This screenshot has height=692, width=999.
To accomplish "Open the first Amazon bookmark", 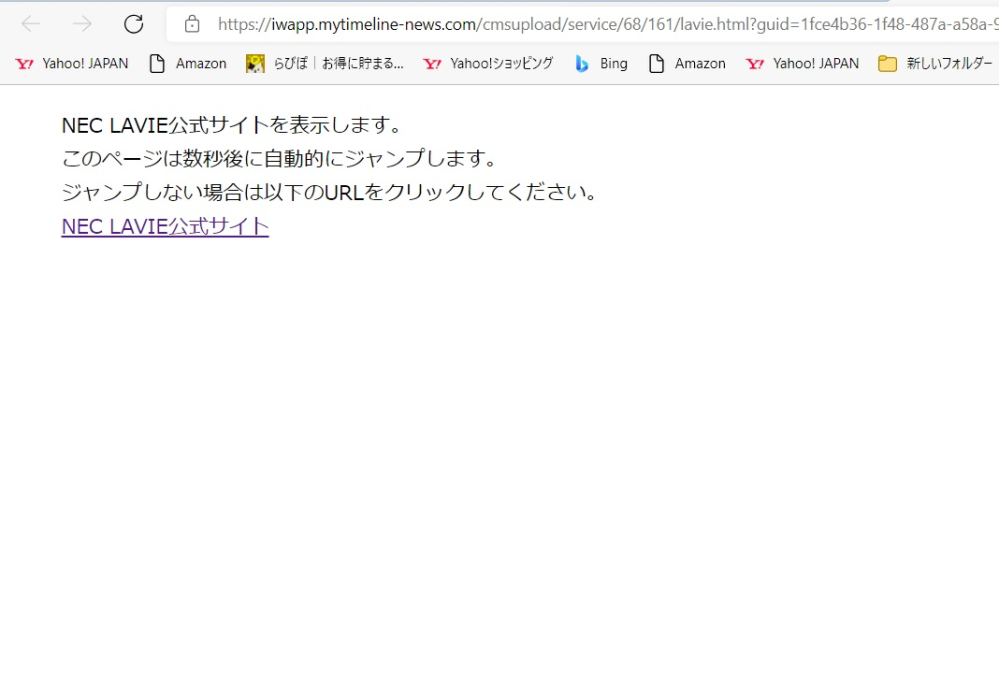I will (x=188, y=63).
